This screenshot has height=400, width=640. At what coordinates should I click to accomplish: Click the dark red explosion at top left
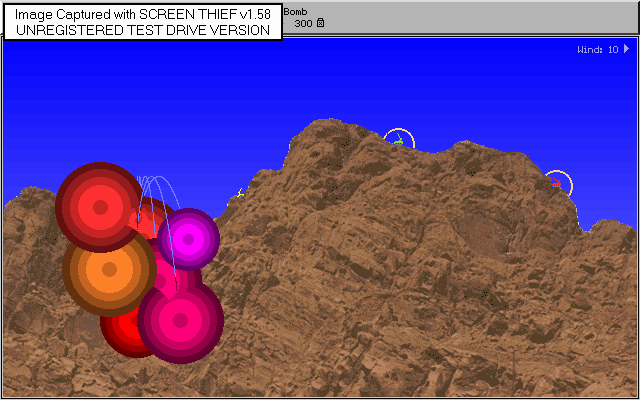pos(98,205)
